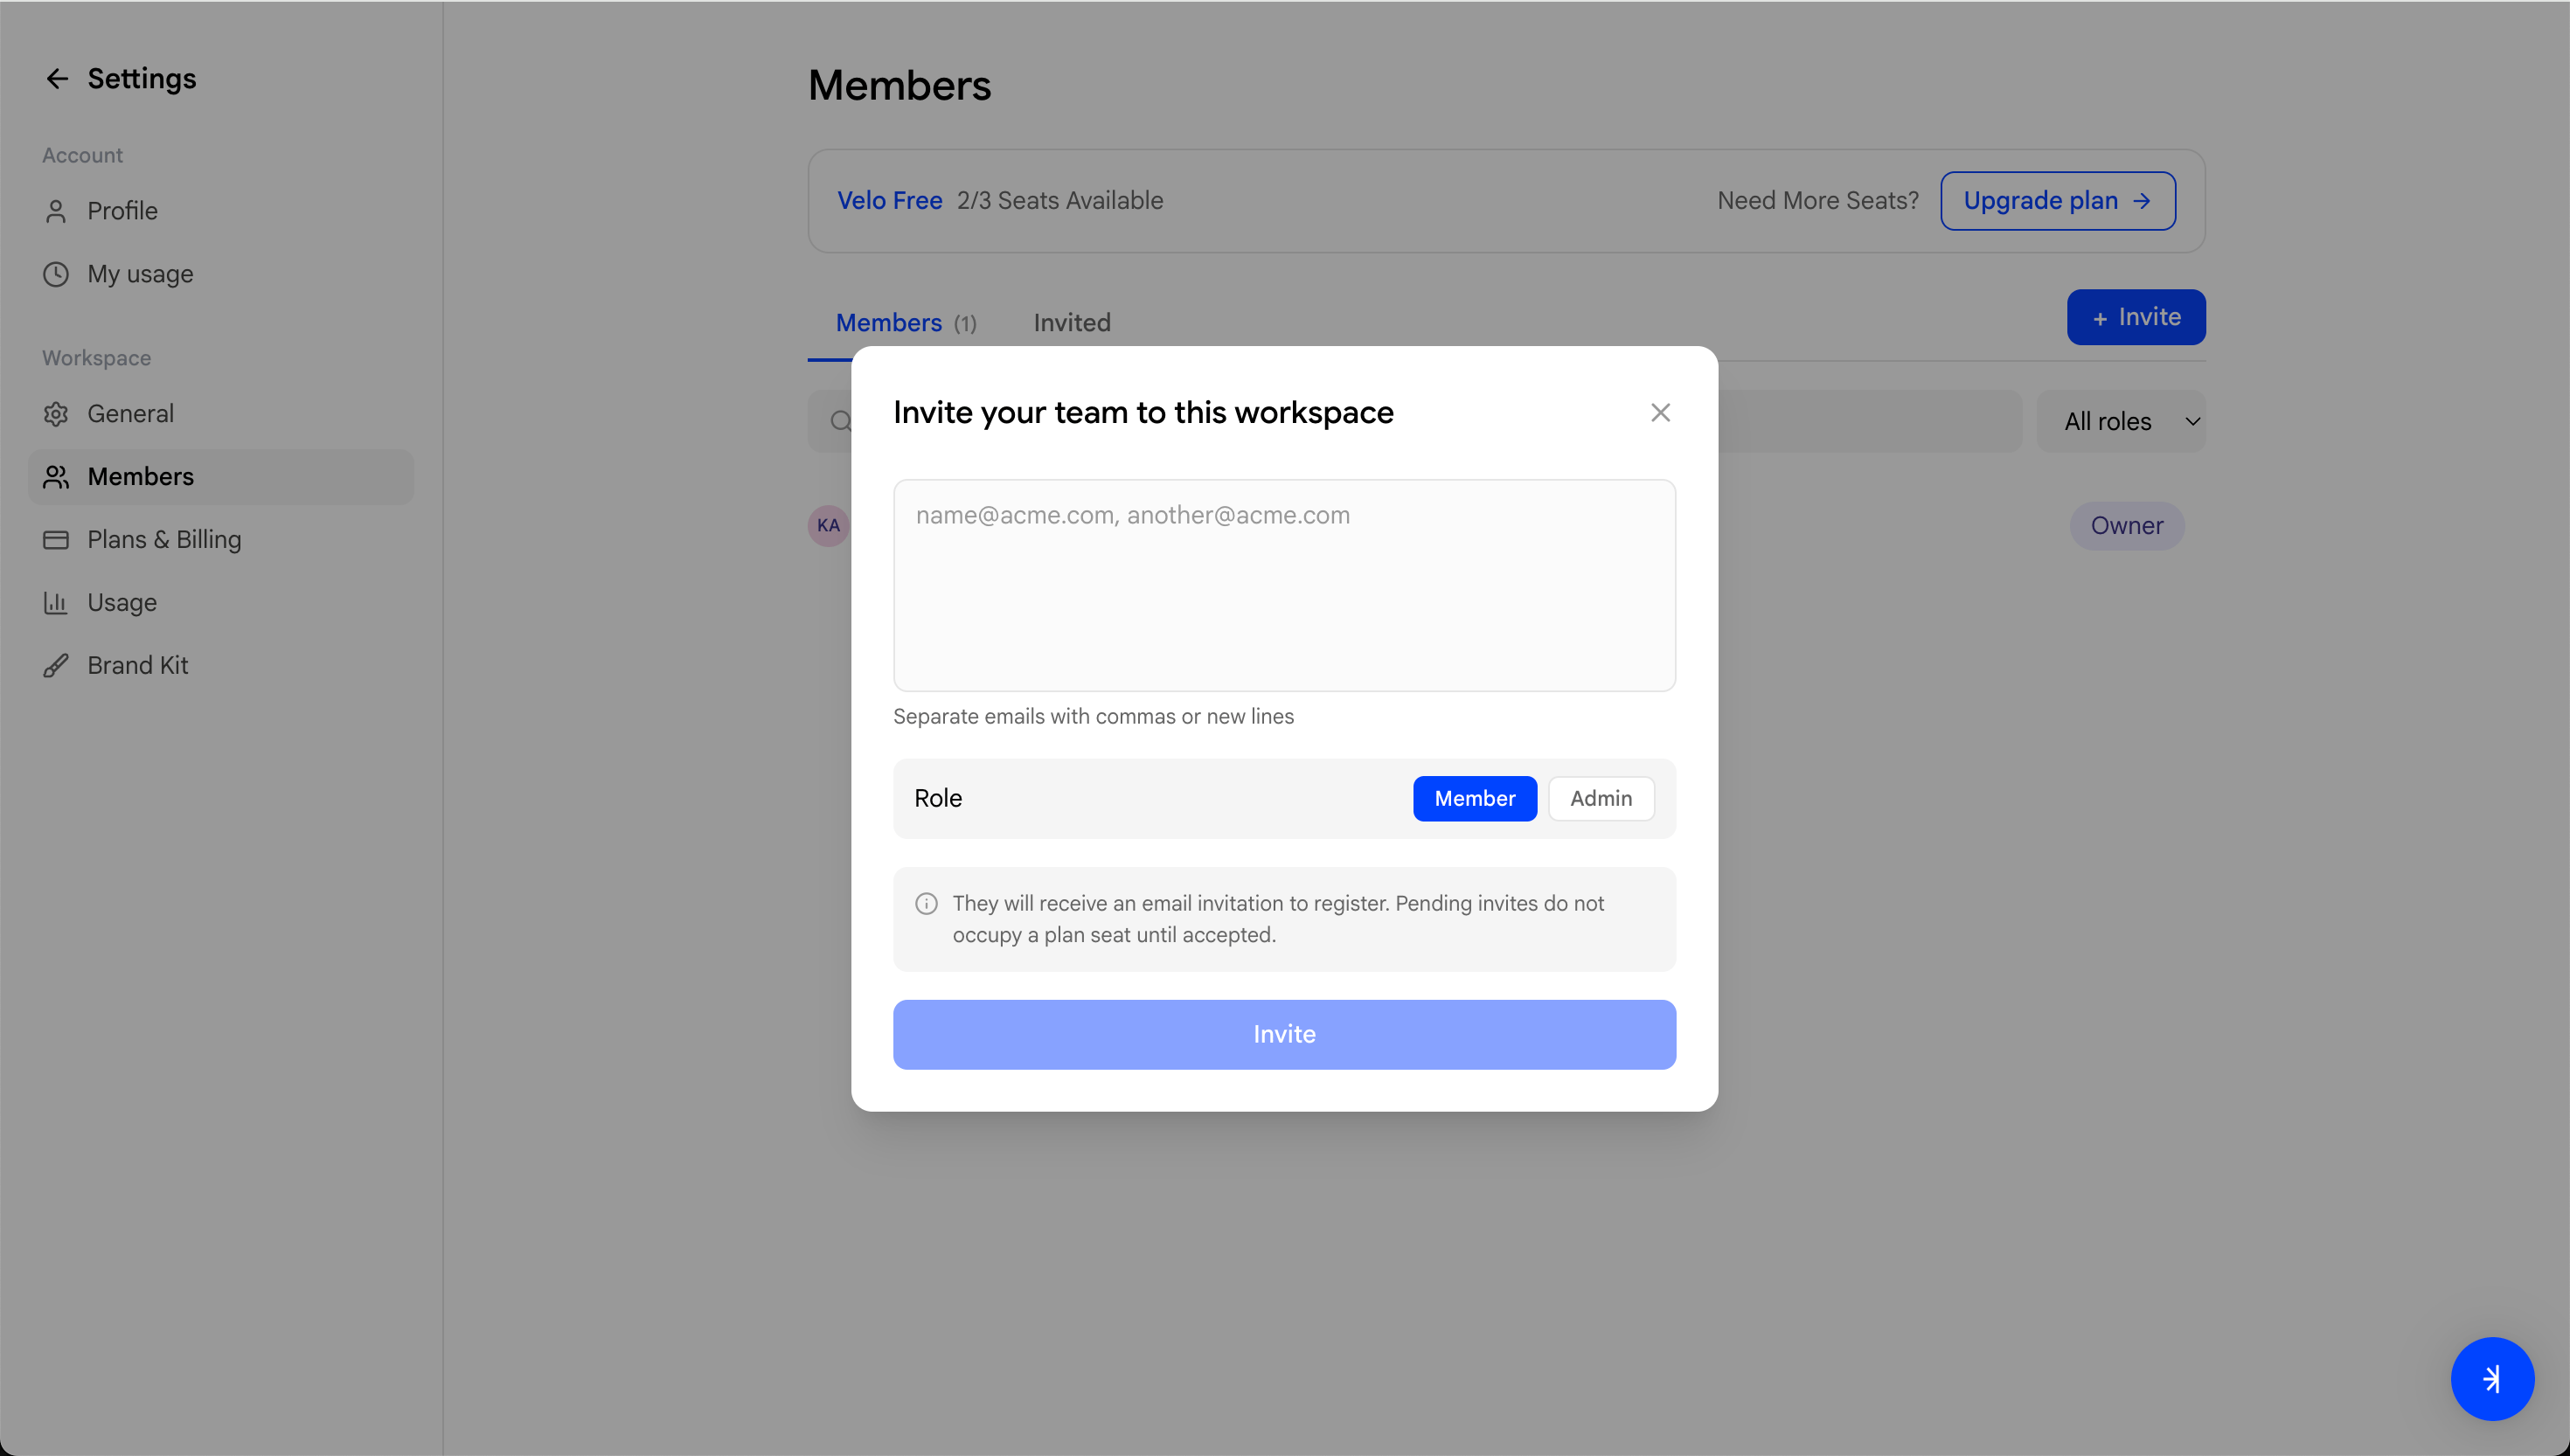Click the "2/3 Seats Available" text

click(x=1060, y=201)
